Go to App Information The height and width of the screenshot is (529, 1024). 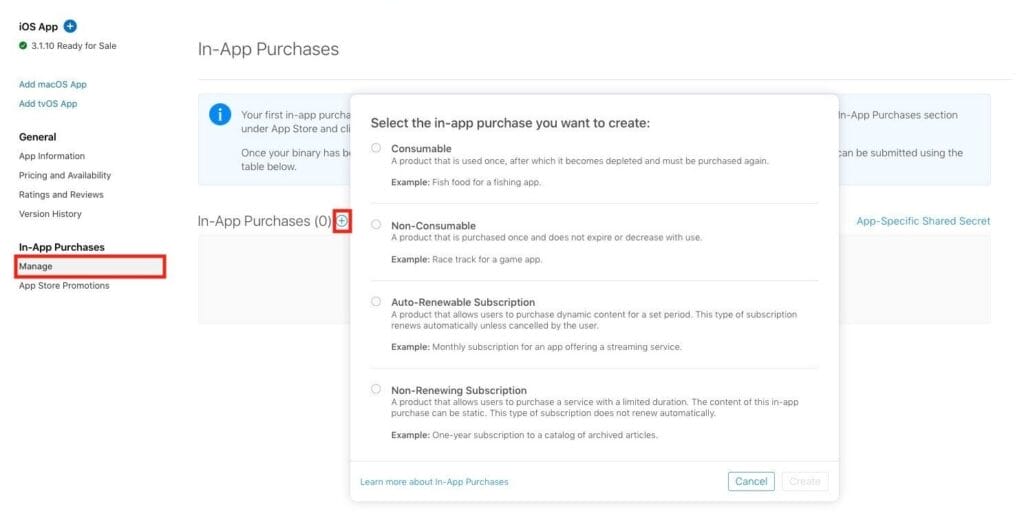(x=52, y=156)
